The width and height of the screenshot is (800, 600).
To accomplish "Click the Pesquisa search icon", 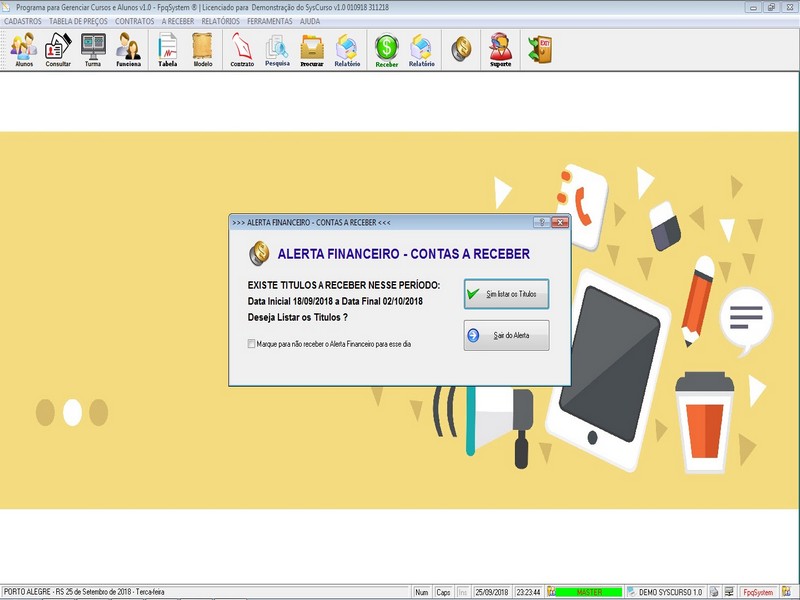I will click(x=277, y=49).
